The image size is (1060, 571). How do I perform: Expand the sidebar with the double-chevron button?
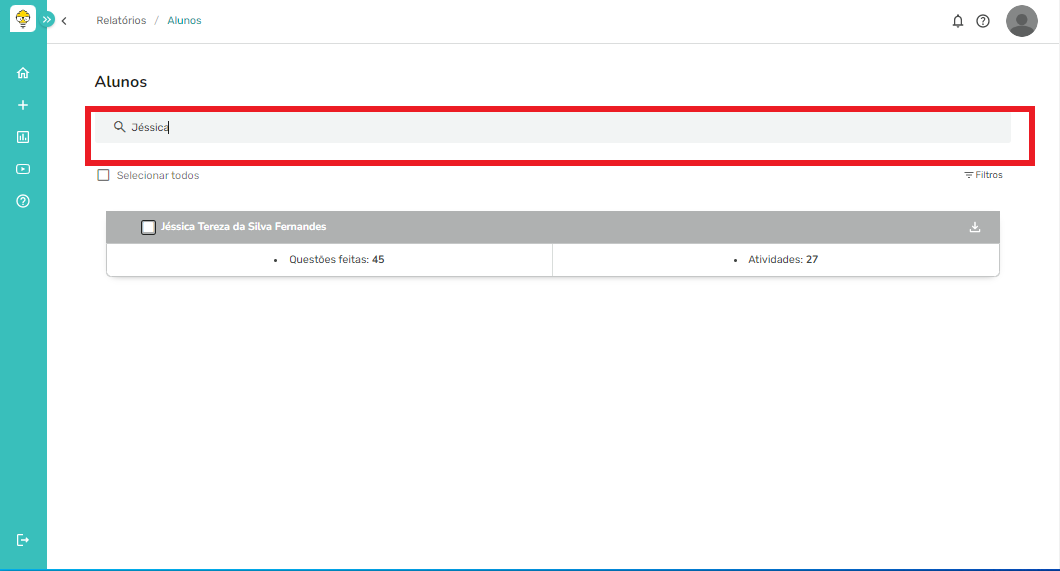(47, 19)
